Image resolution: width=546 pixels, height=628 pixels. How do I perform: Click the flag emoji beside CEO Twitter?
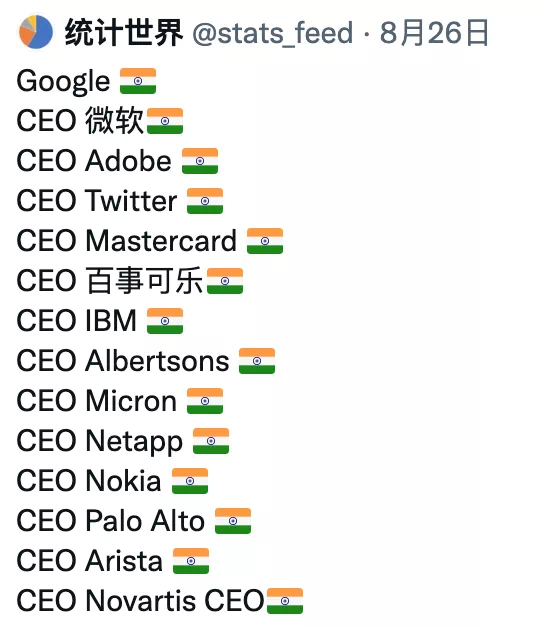point(205,201)
